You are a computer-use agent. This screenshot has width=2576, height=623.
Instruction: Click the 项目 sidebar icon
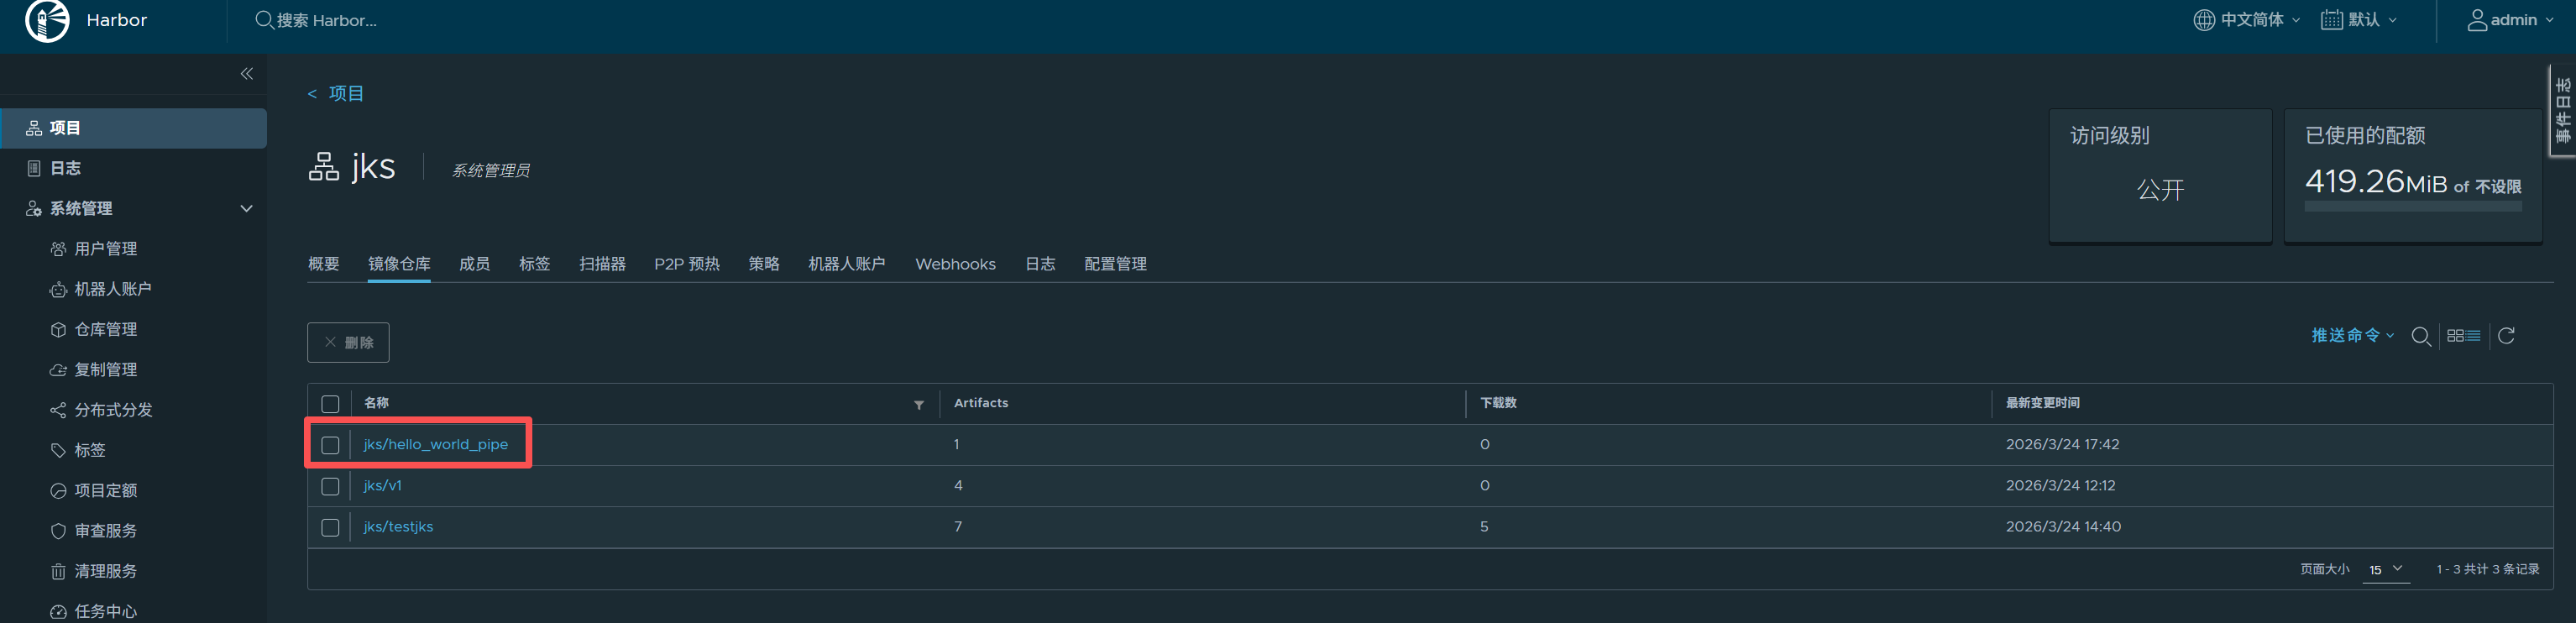tap(34, 128)
